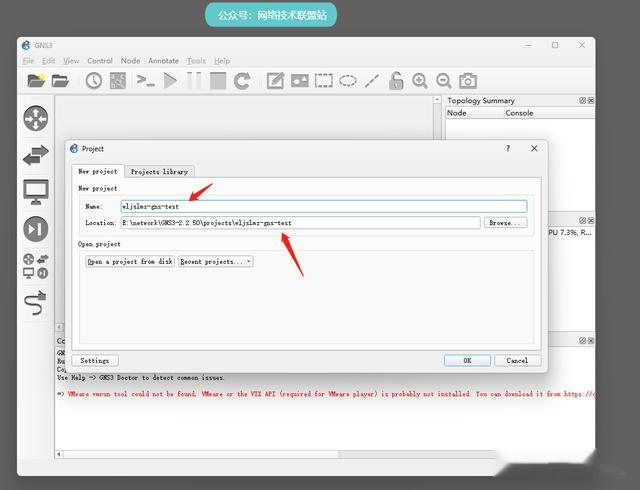Viewport: 640px width, 490px height.
Task: Browse security devices sidebar icon
Action: (36, 229)
